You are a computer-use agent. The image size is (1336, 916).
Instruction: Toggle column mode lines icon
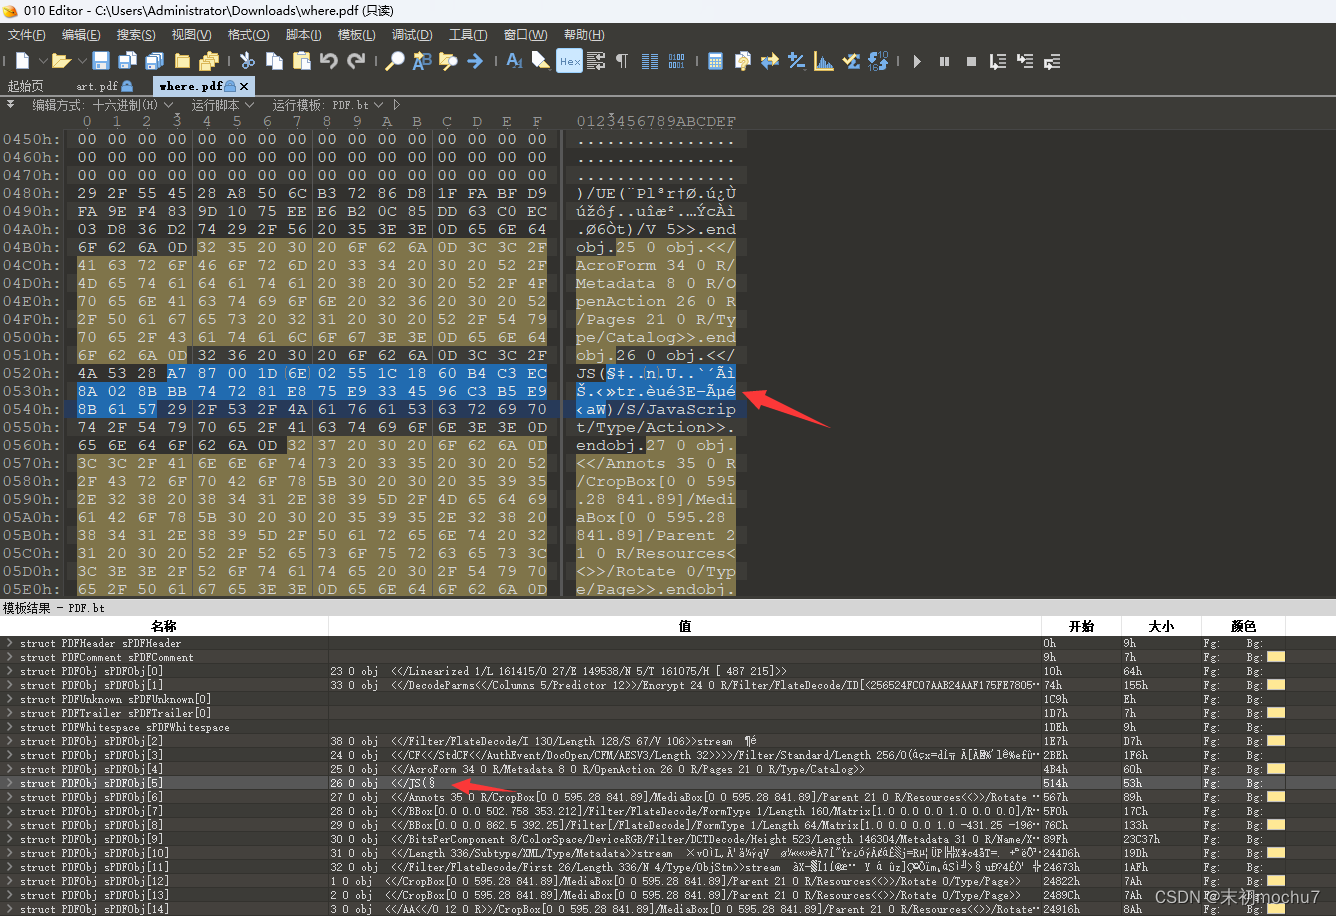click(649, 61)
